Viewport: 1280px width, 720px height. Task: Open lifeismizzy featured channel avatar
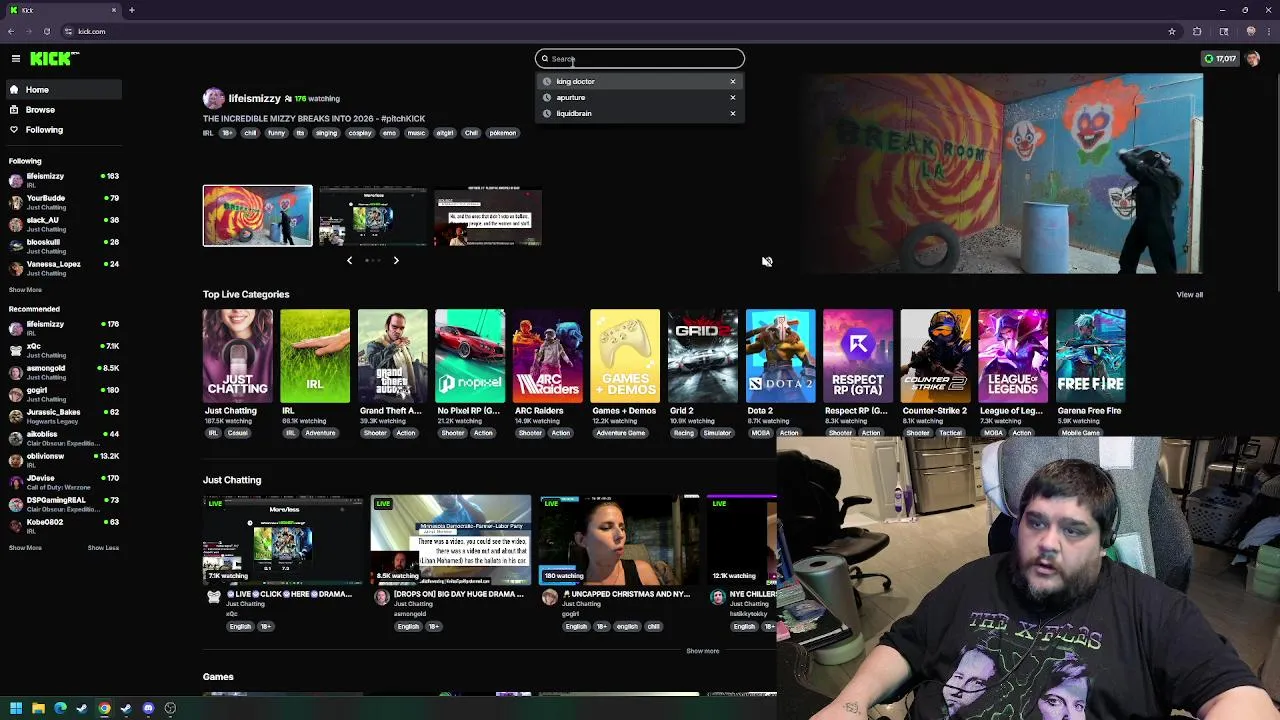tap(213, 98)
